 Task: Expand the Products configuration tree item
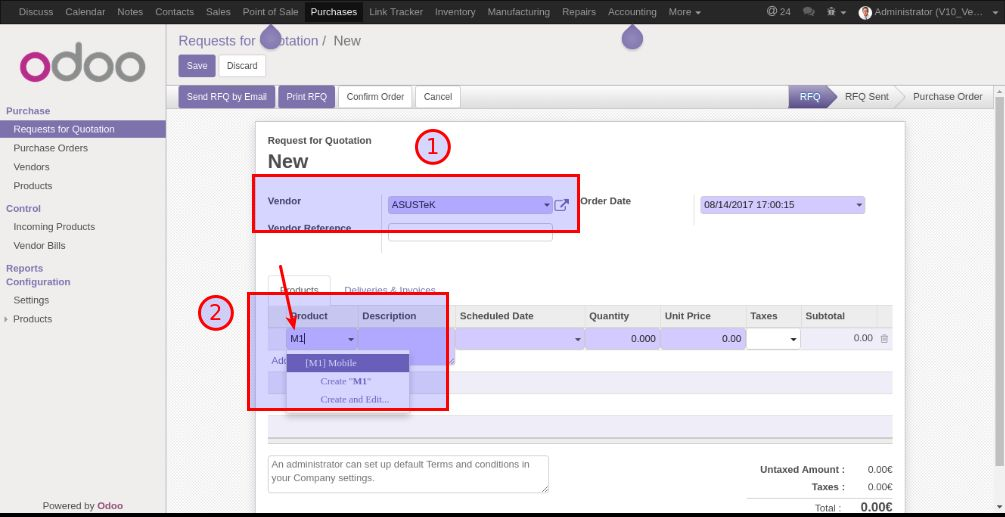pyautogui.click(x=7, y=319)
